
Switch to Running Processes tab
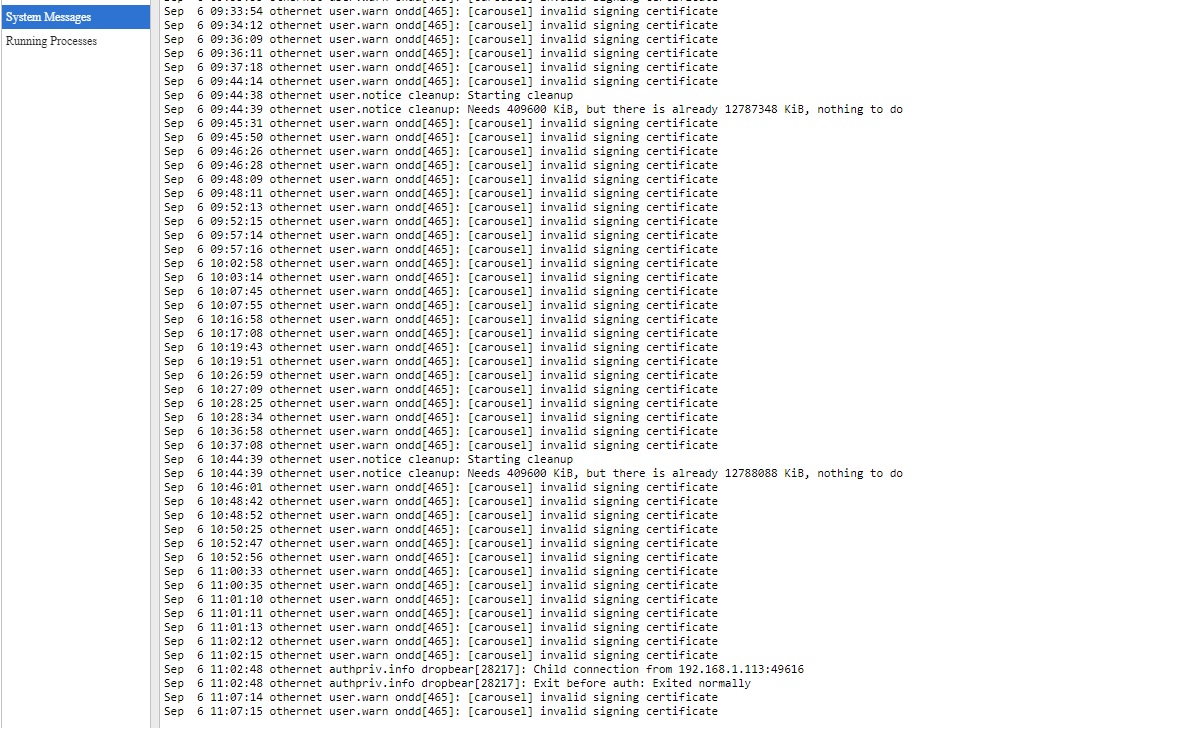click(51, 41)
